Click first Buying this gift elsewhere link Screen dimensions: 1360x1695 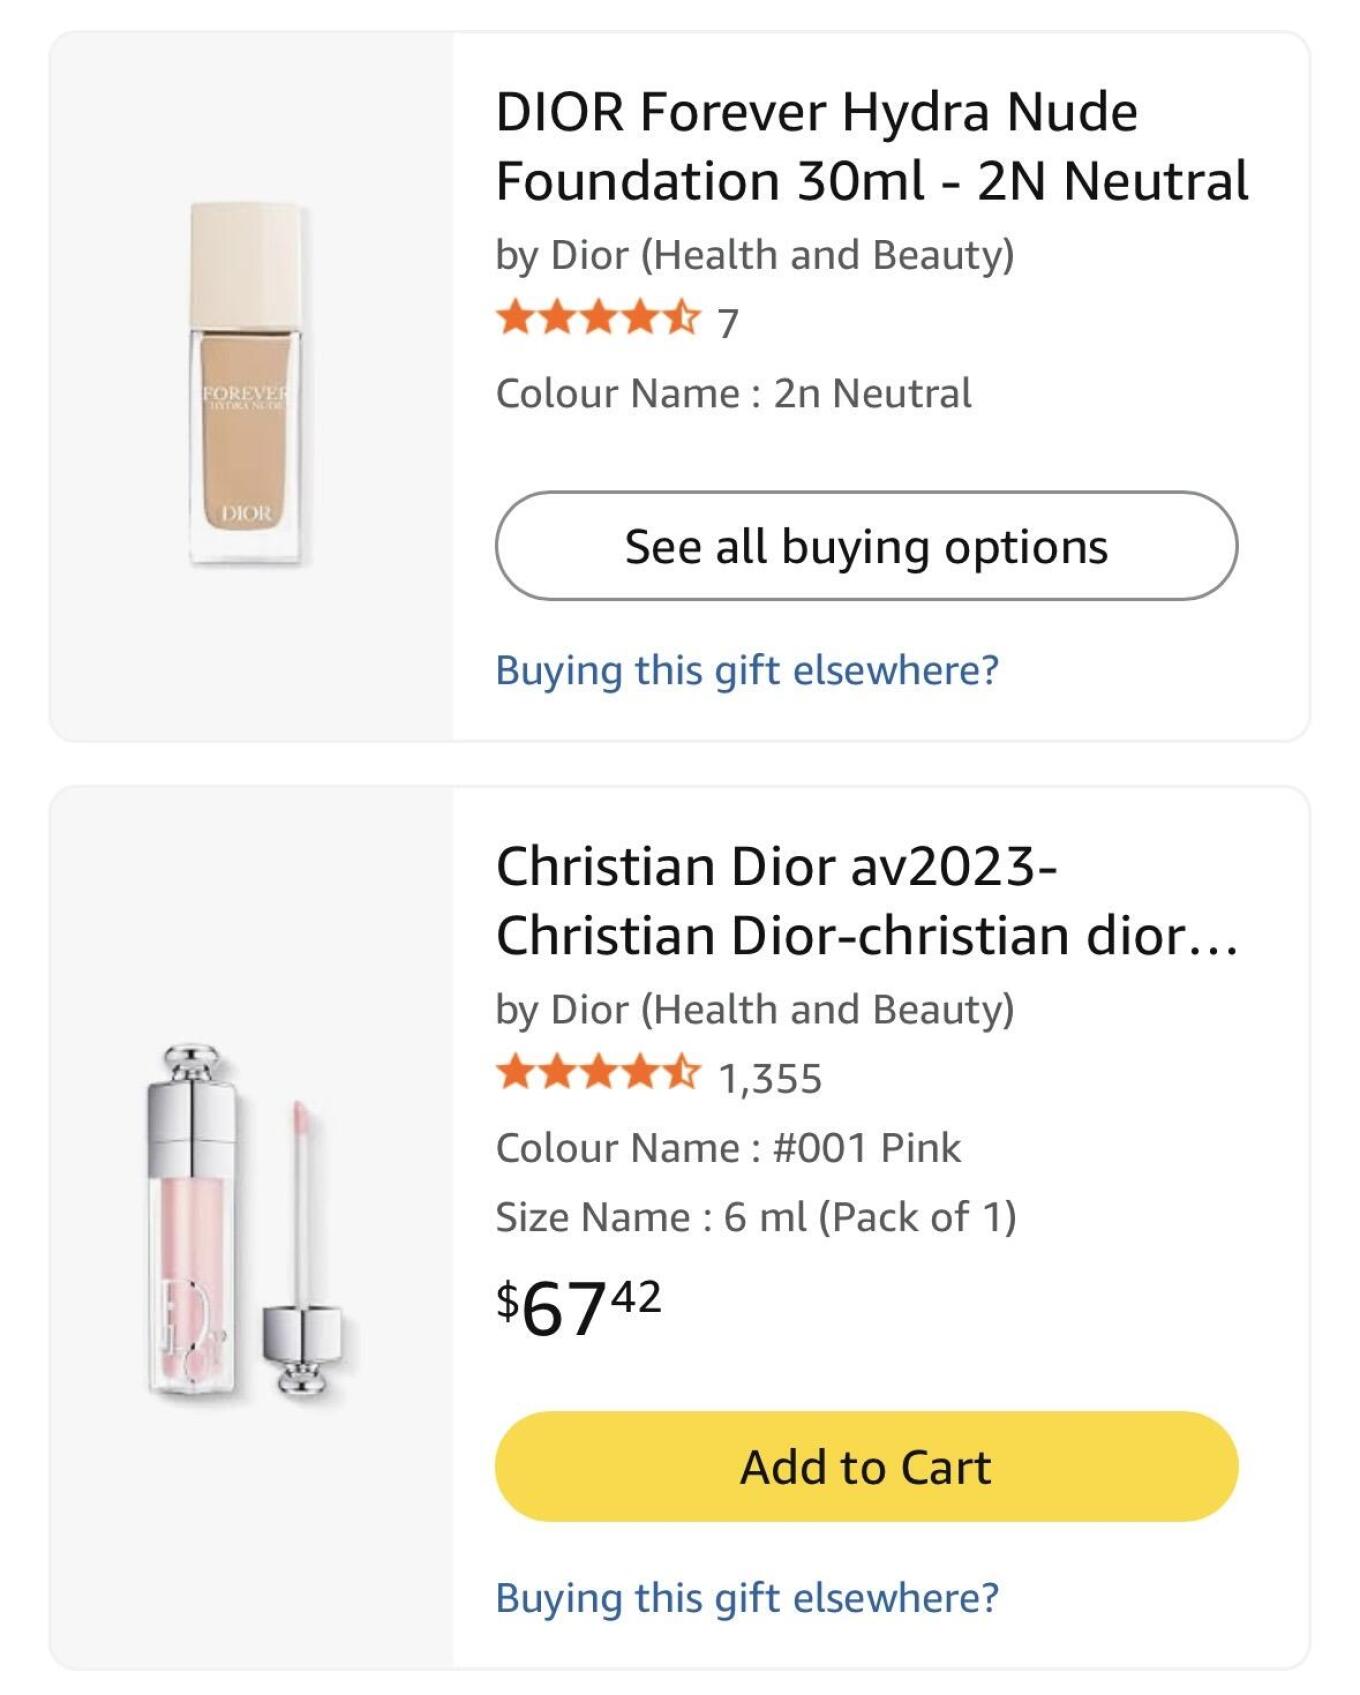pyautogui.click(x=747, y=670)
